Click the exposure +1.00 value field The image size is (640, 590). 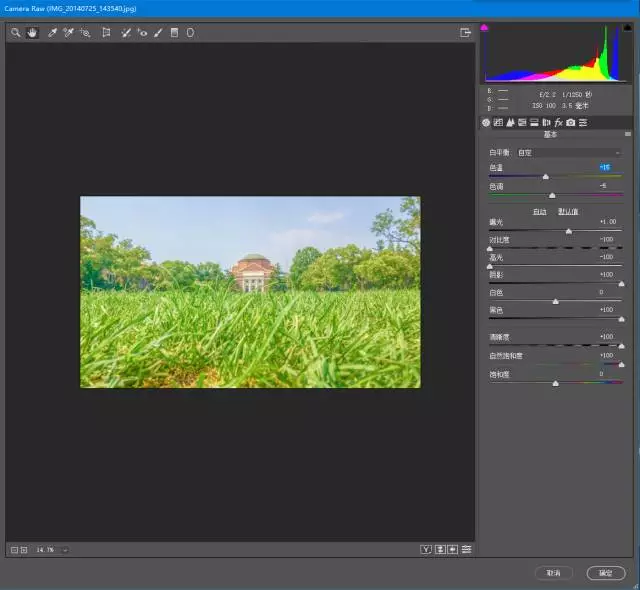[x=608, y=222]
